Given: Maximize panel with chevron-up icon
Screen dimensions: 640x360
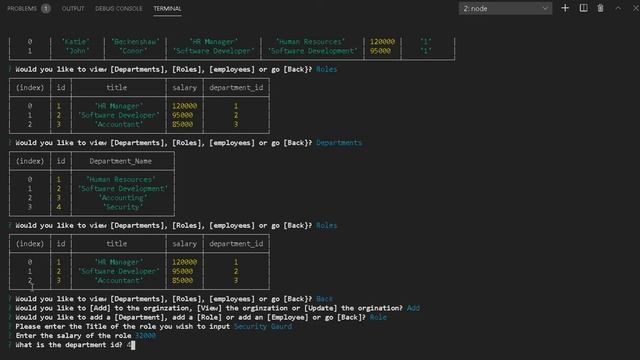Looking at the screenshot, I should [618, 8].
